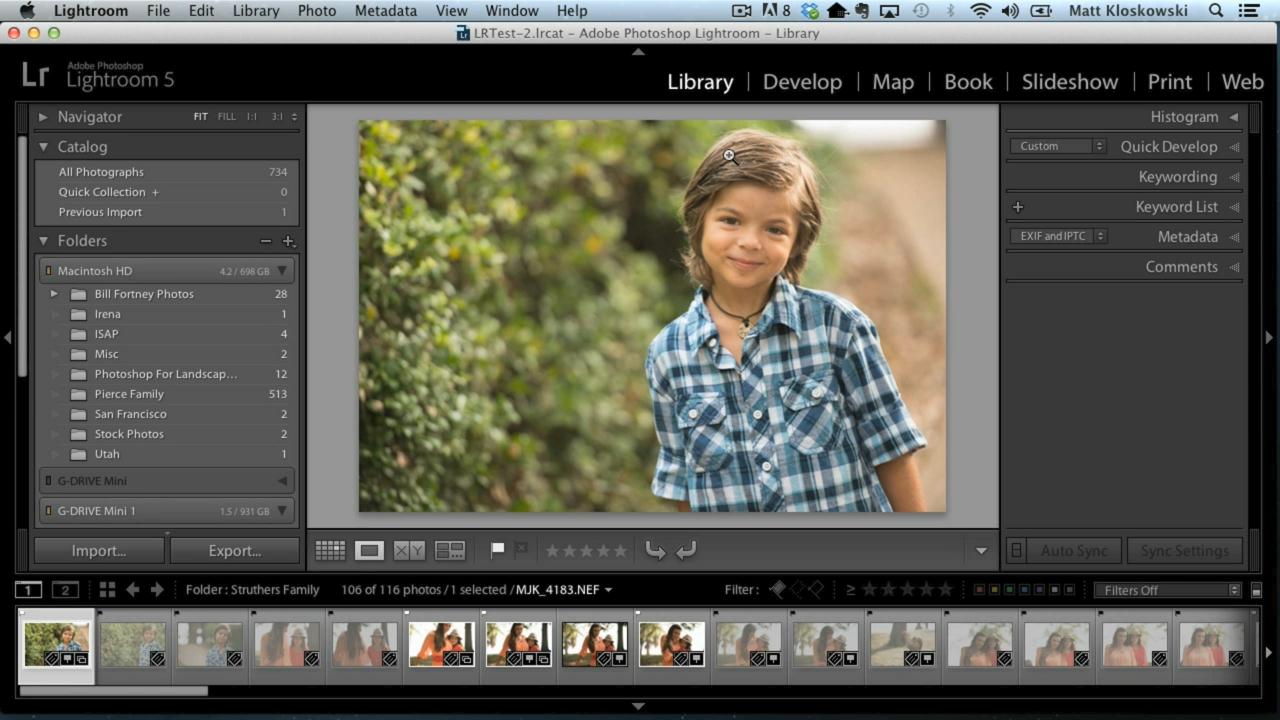
Task: Set Navigator zoom to 1:1
Action: pyautogui.click(x=252, y=117)
